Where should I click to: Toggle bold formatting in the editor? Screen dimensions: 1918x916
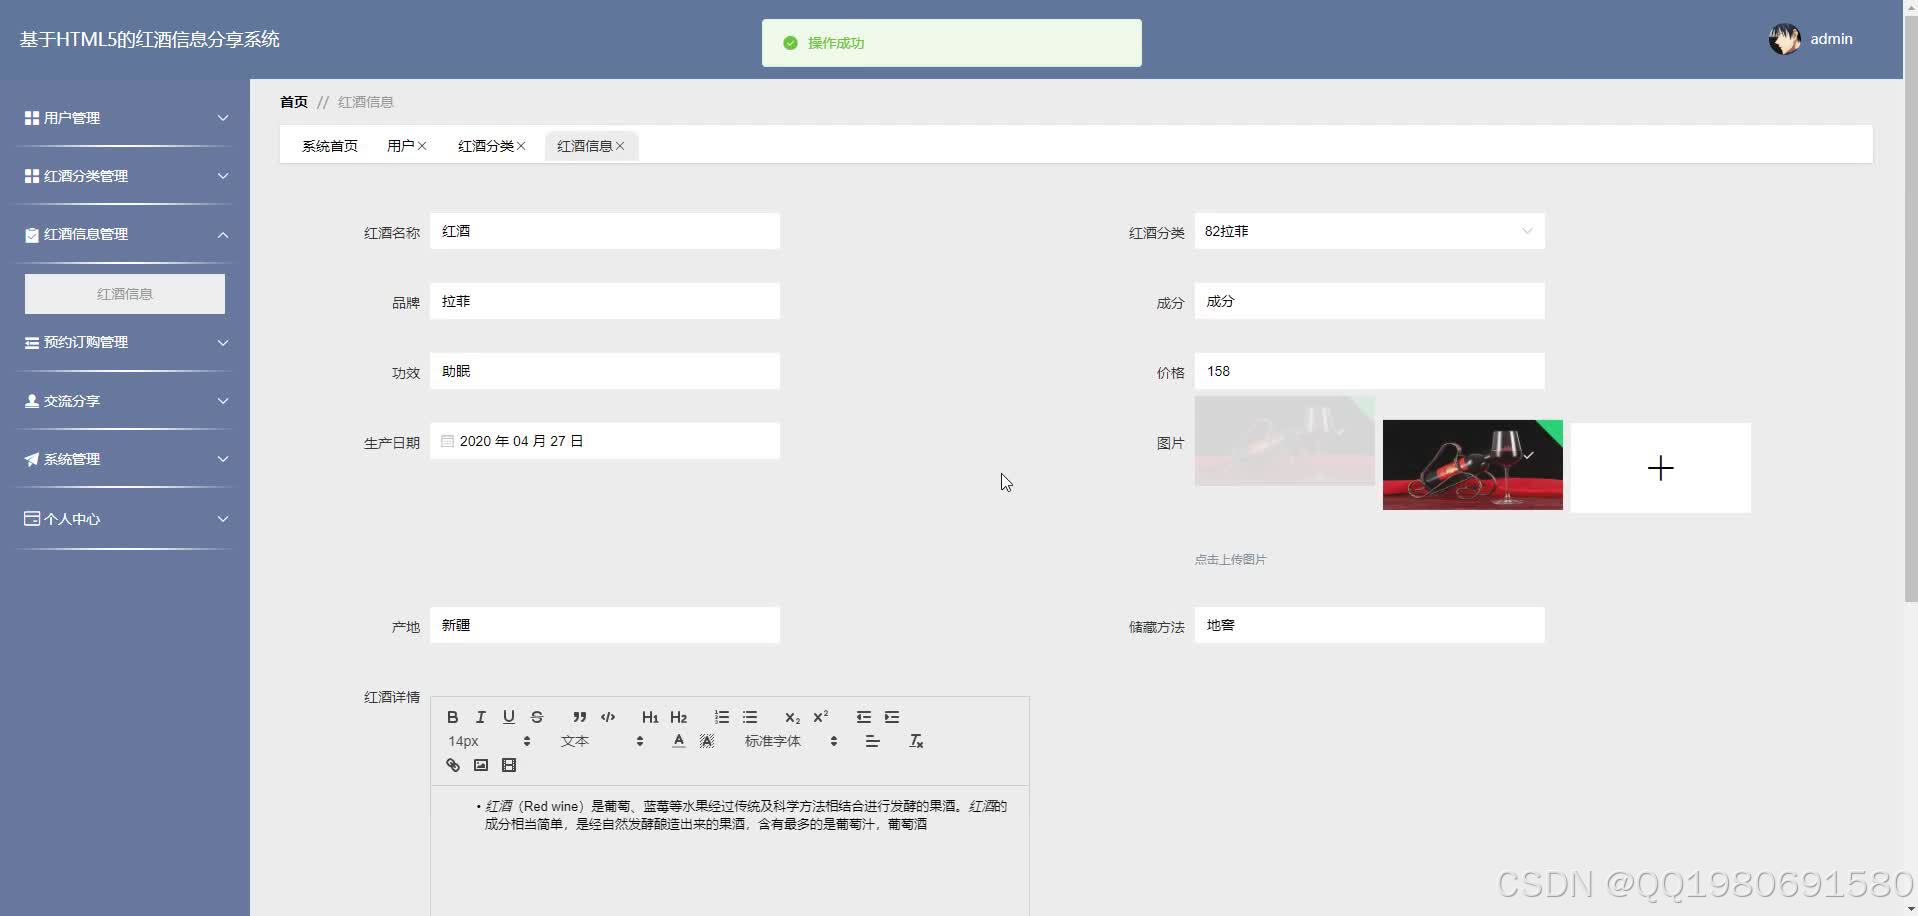pyautogui.click(x=452, y=716)
